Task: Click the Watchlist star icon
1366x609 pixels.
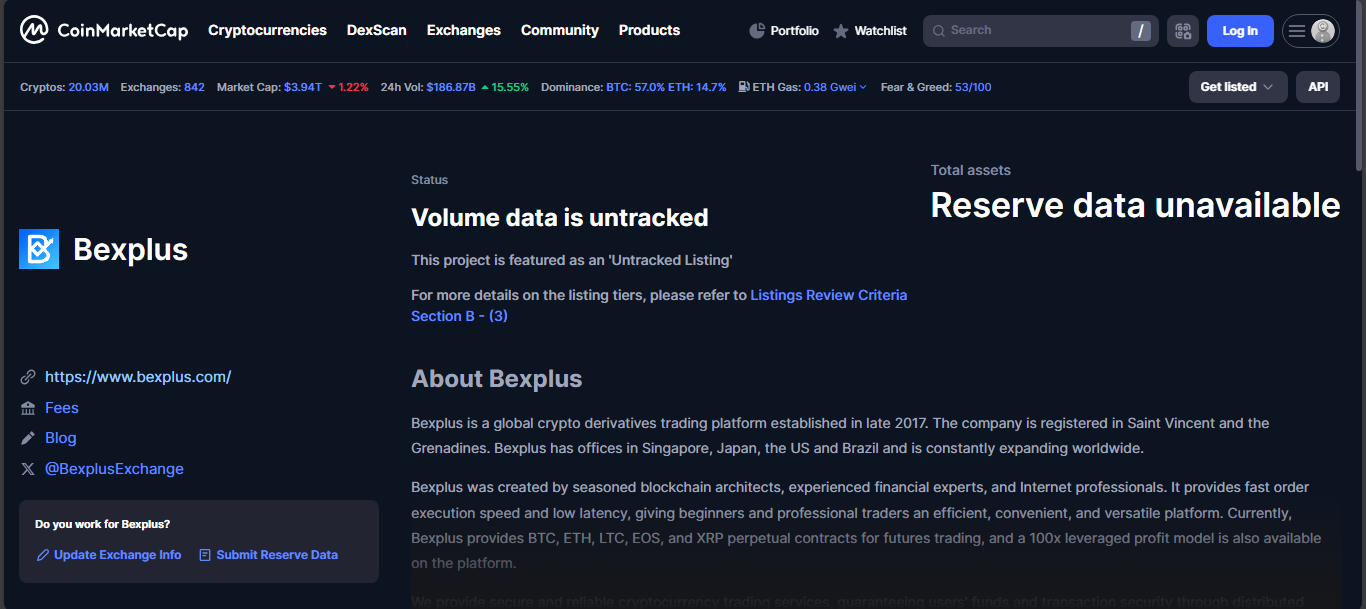Action: (841, 31)
